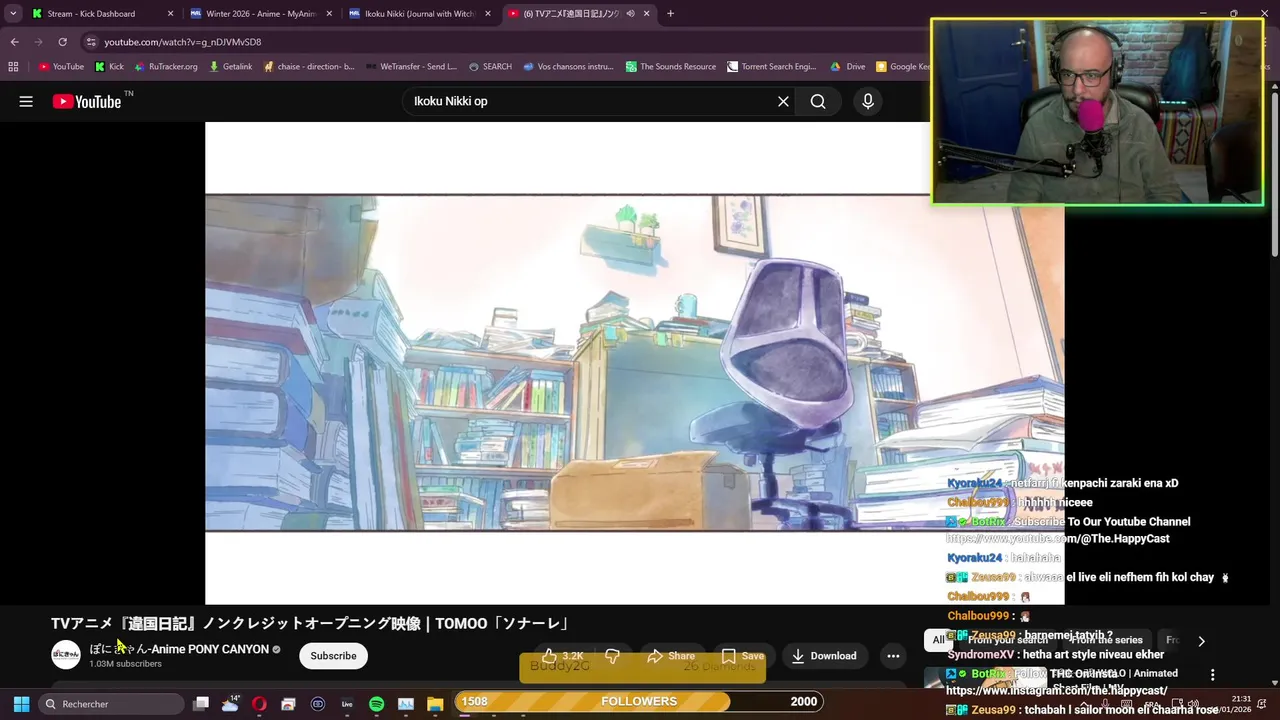This screenshot has width=1280, height=720.
Task: Save video to a playlist
Action: point(743,656)
